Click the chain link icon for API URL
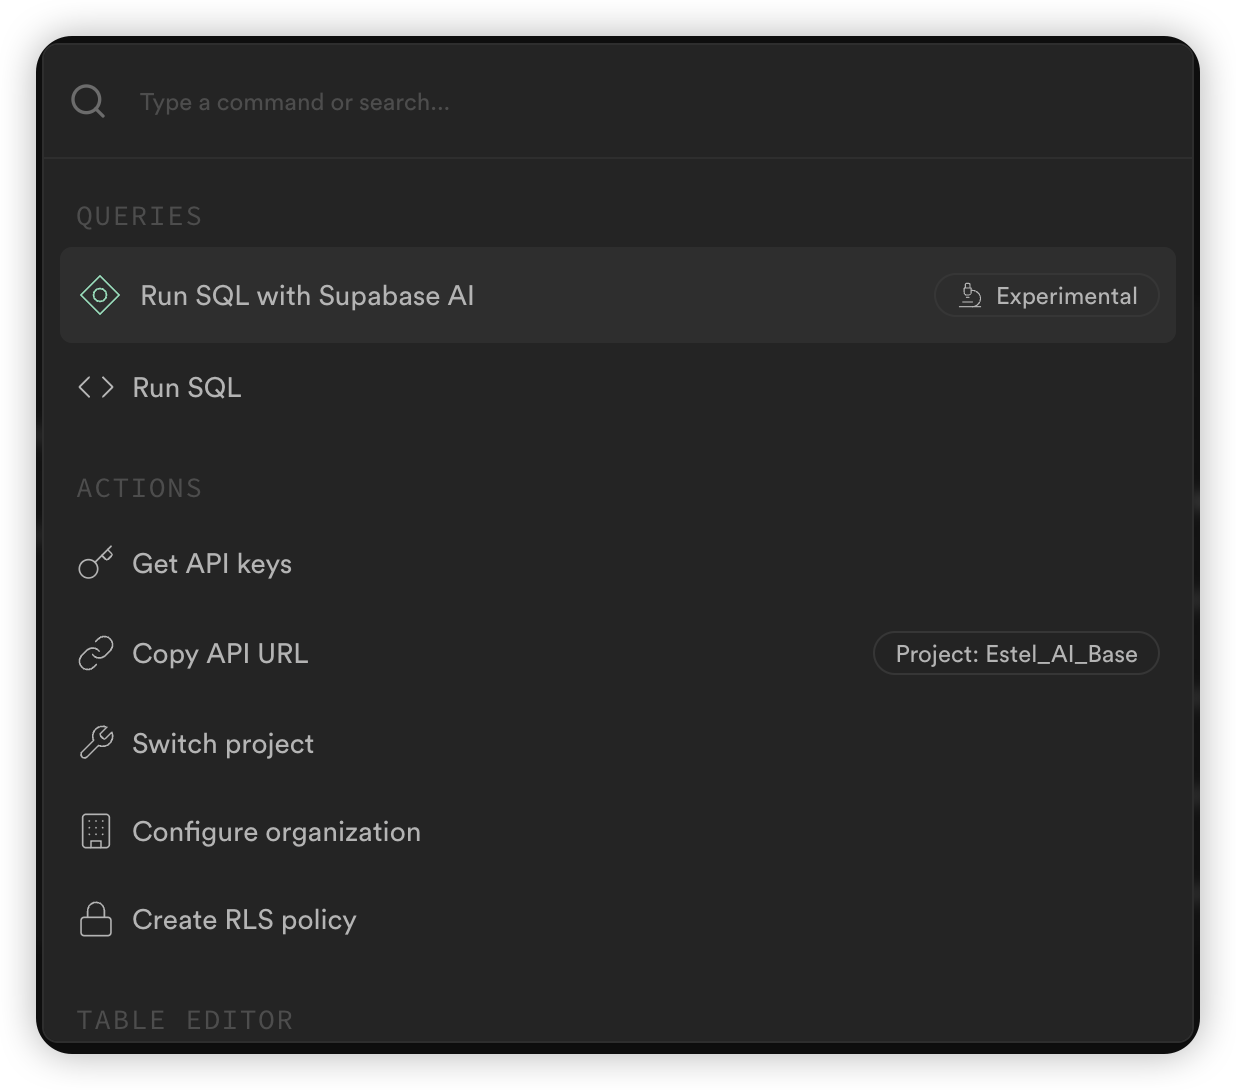The height and width of the screenshot is (1090, 1236). pyautogui.click(x=96, y=654)
